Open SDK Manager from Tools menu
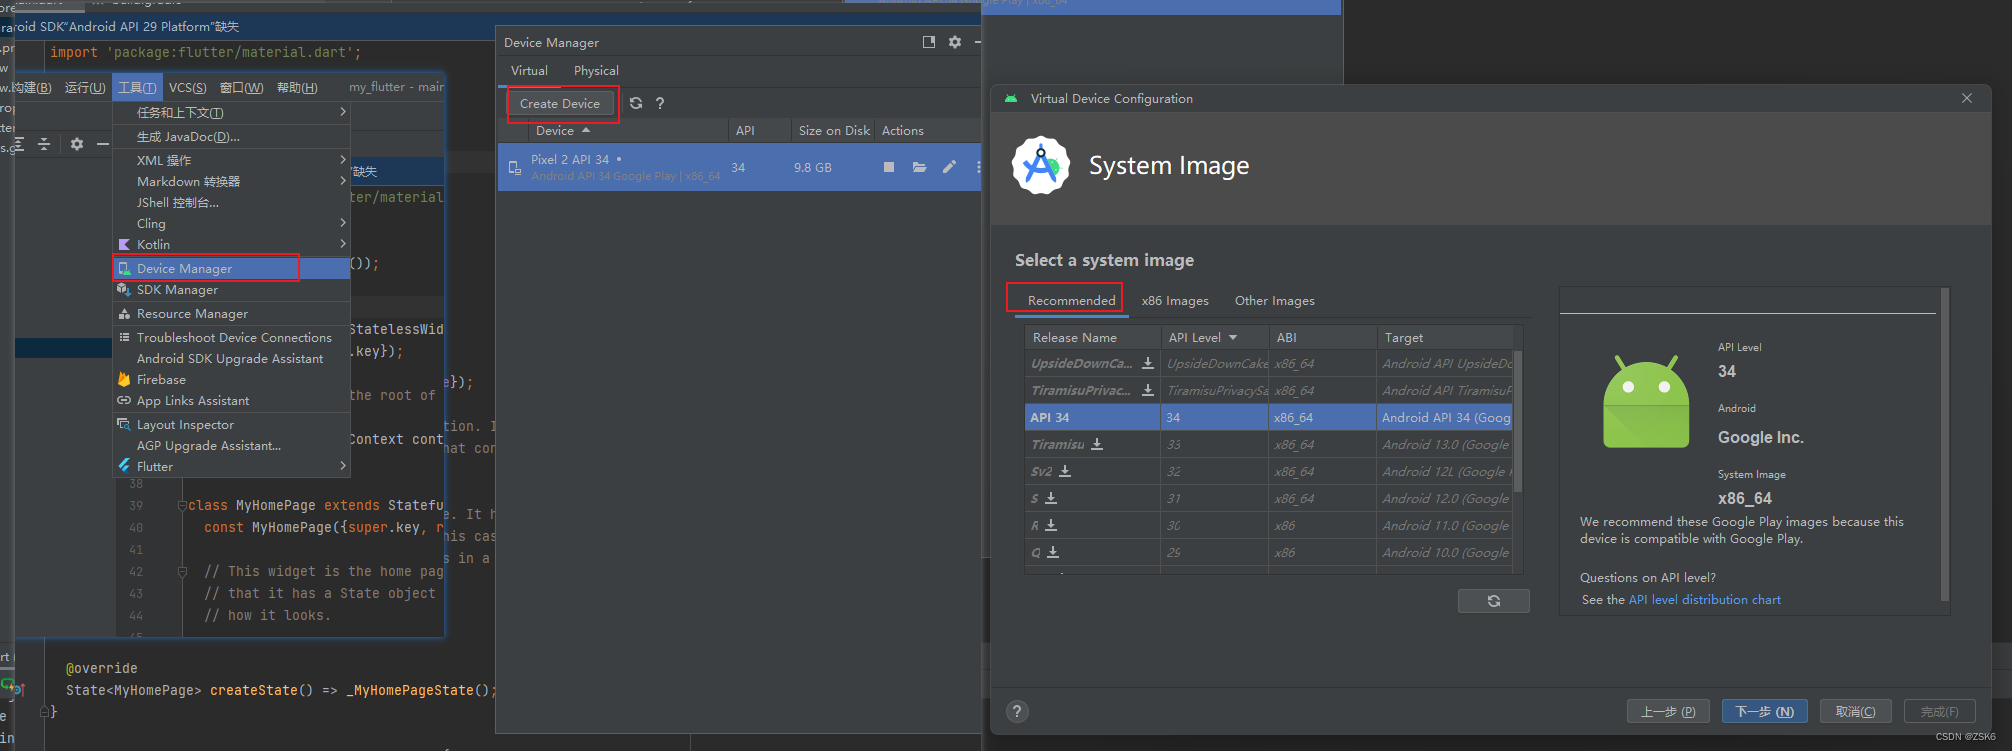The width and height of the screenshot is (2012, 751). [x=232, y=289]
